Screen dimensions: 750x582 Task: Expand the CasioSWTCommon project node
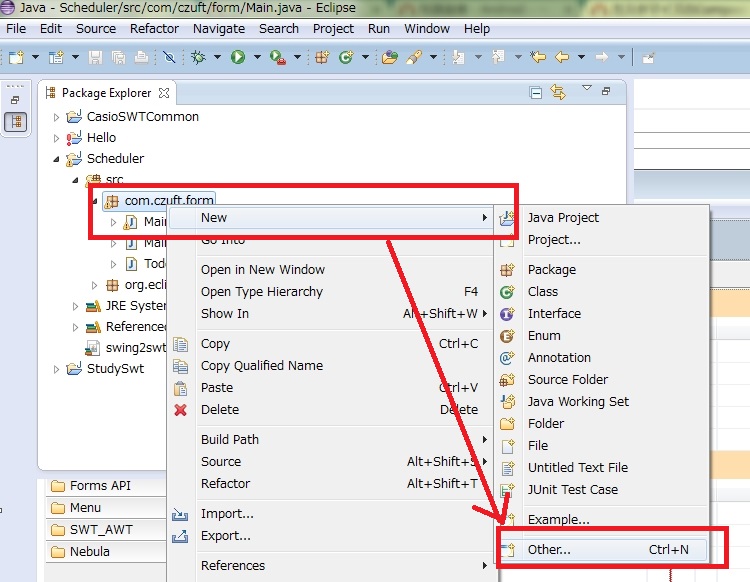[57, 117]
